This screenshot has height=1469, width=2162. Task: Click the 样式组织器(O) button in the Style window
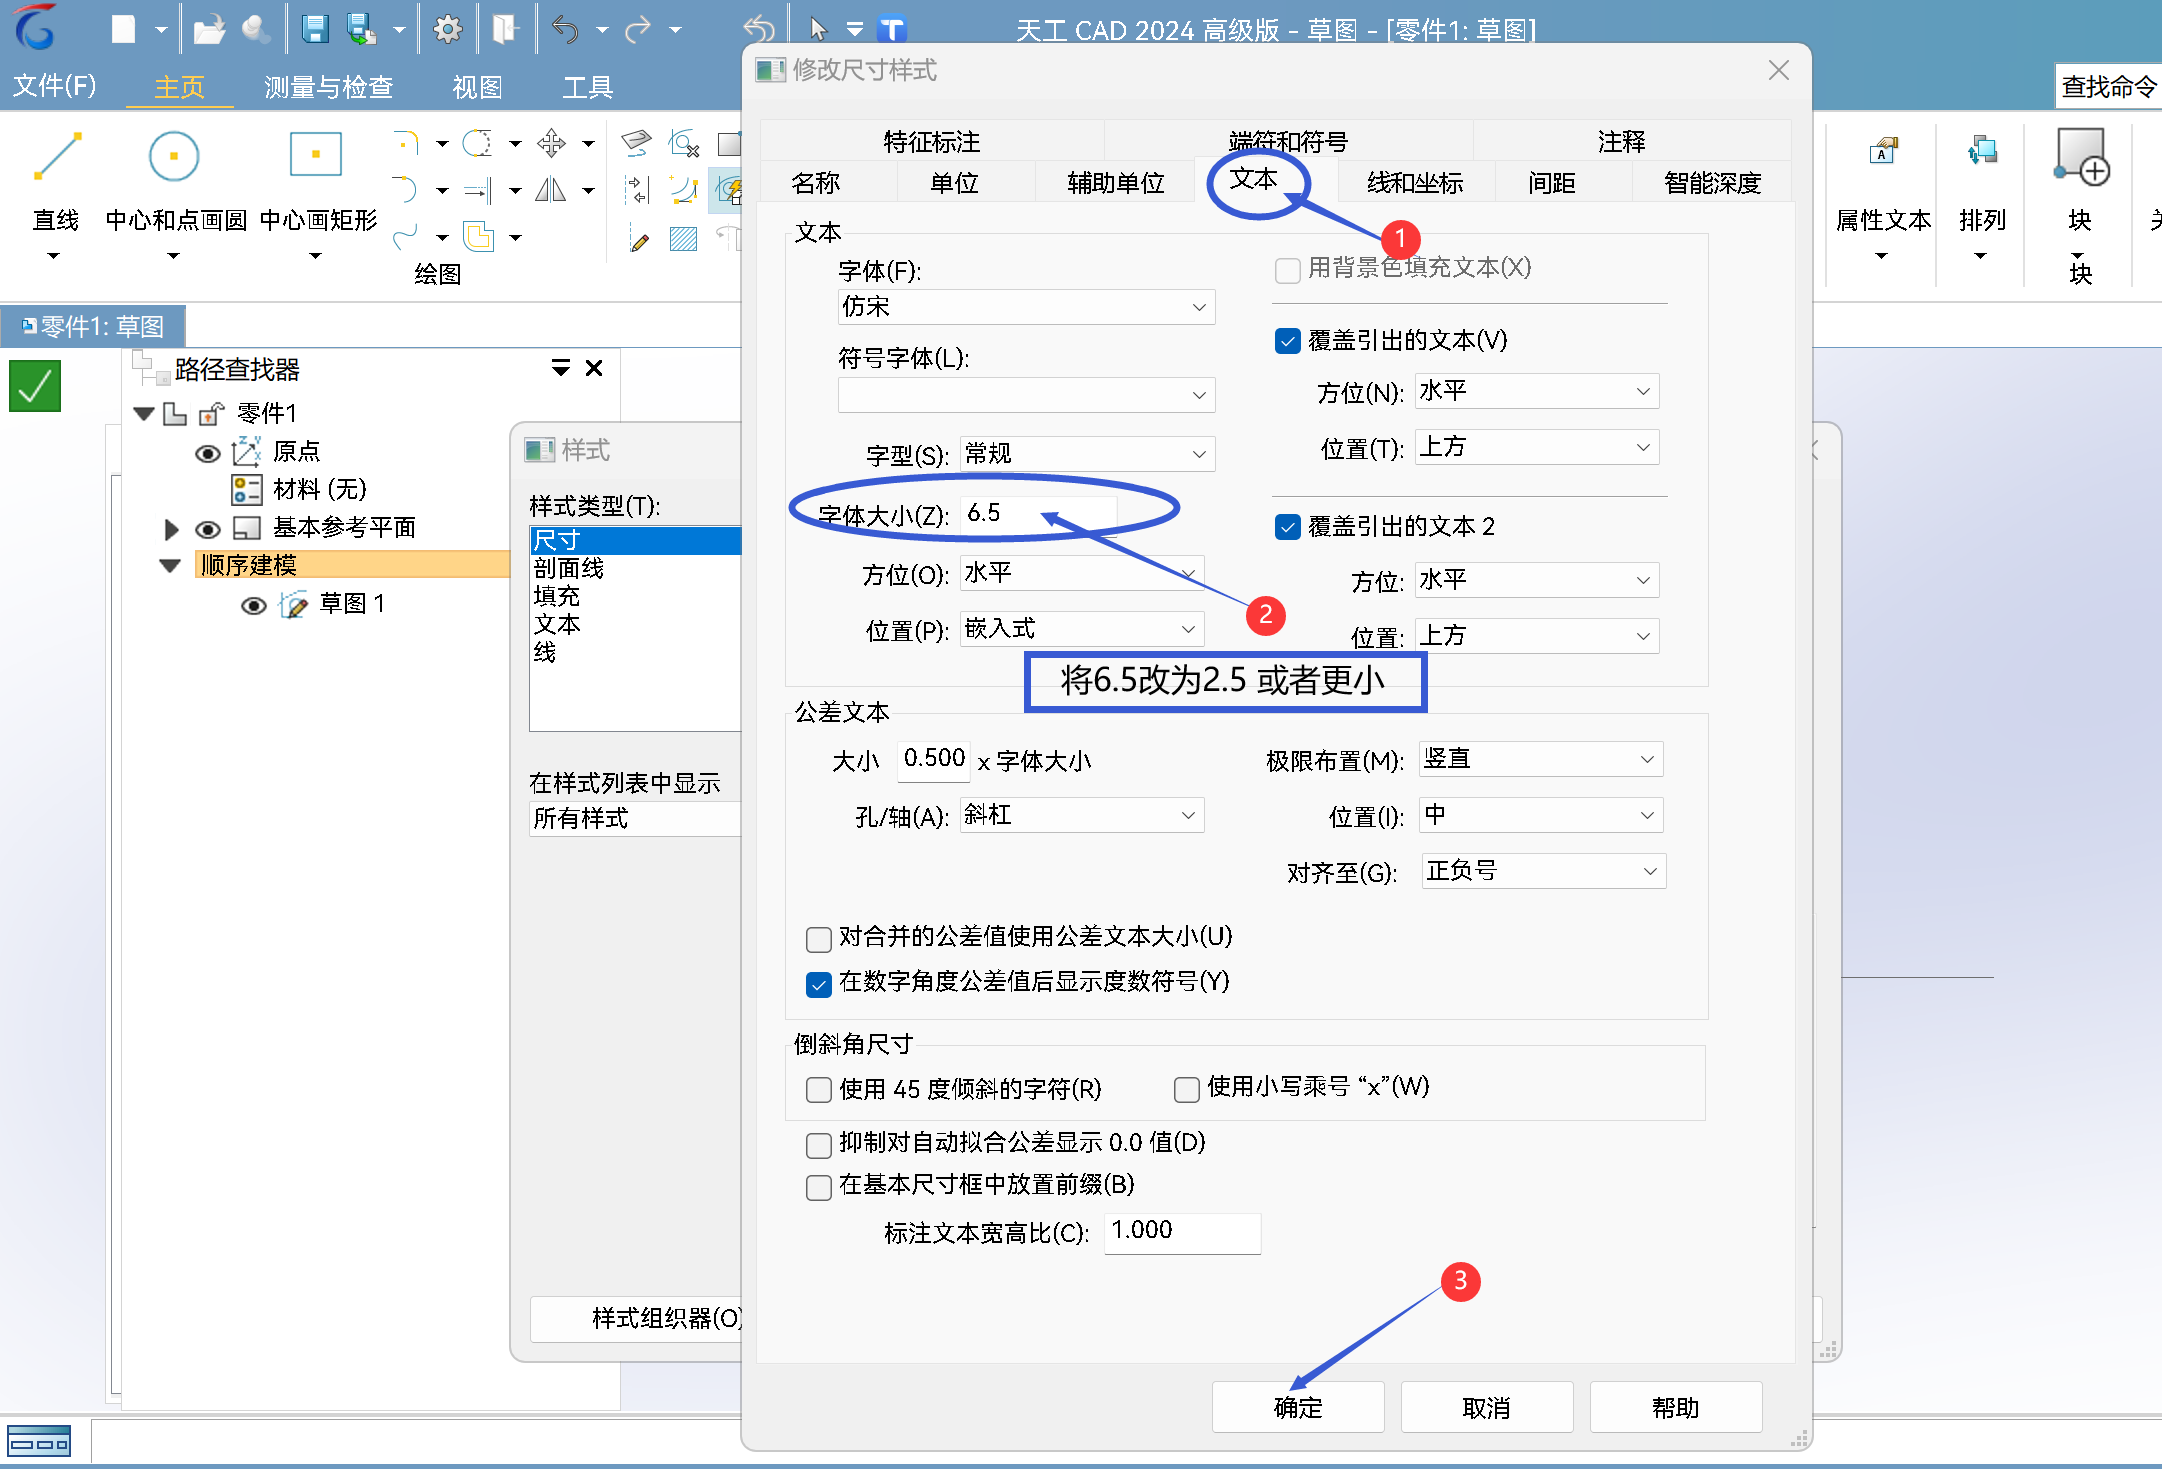[x=638, y=1319]
